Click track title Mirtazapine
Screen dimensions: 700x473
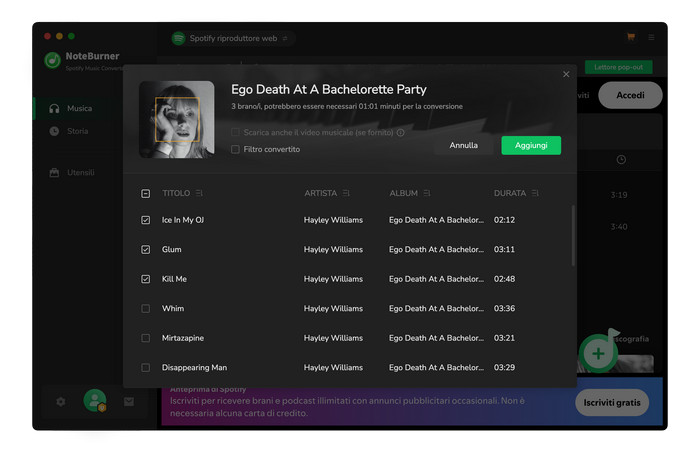tap(183, 338)
